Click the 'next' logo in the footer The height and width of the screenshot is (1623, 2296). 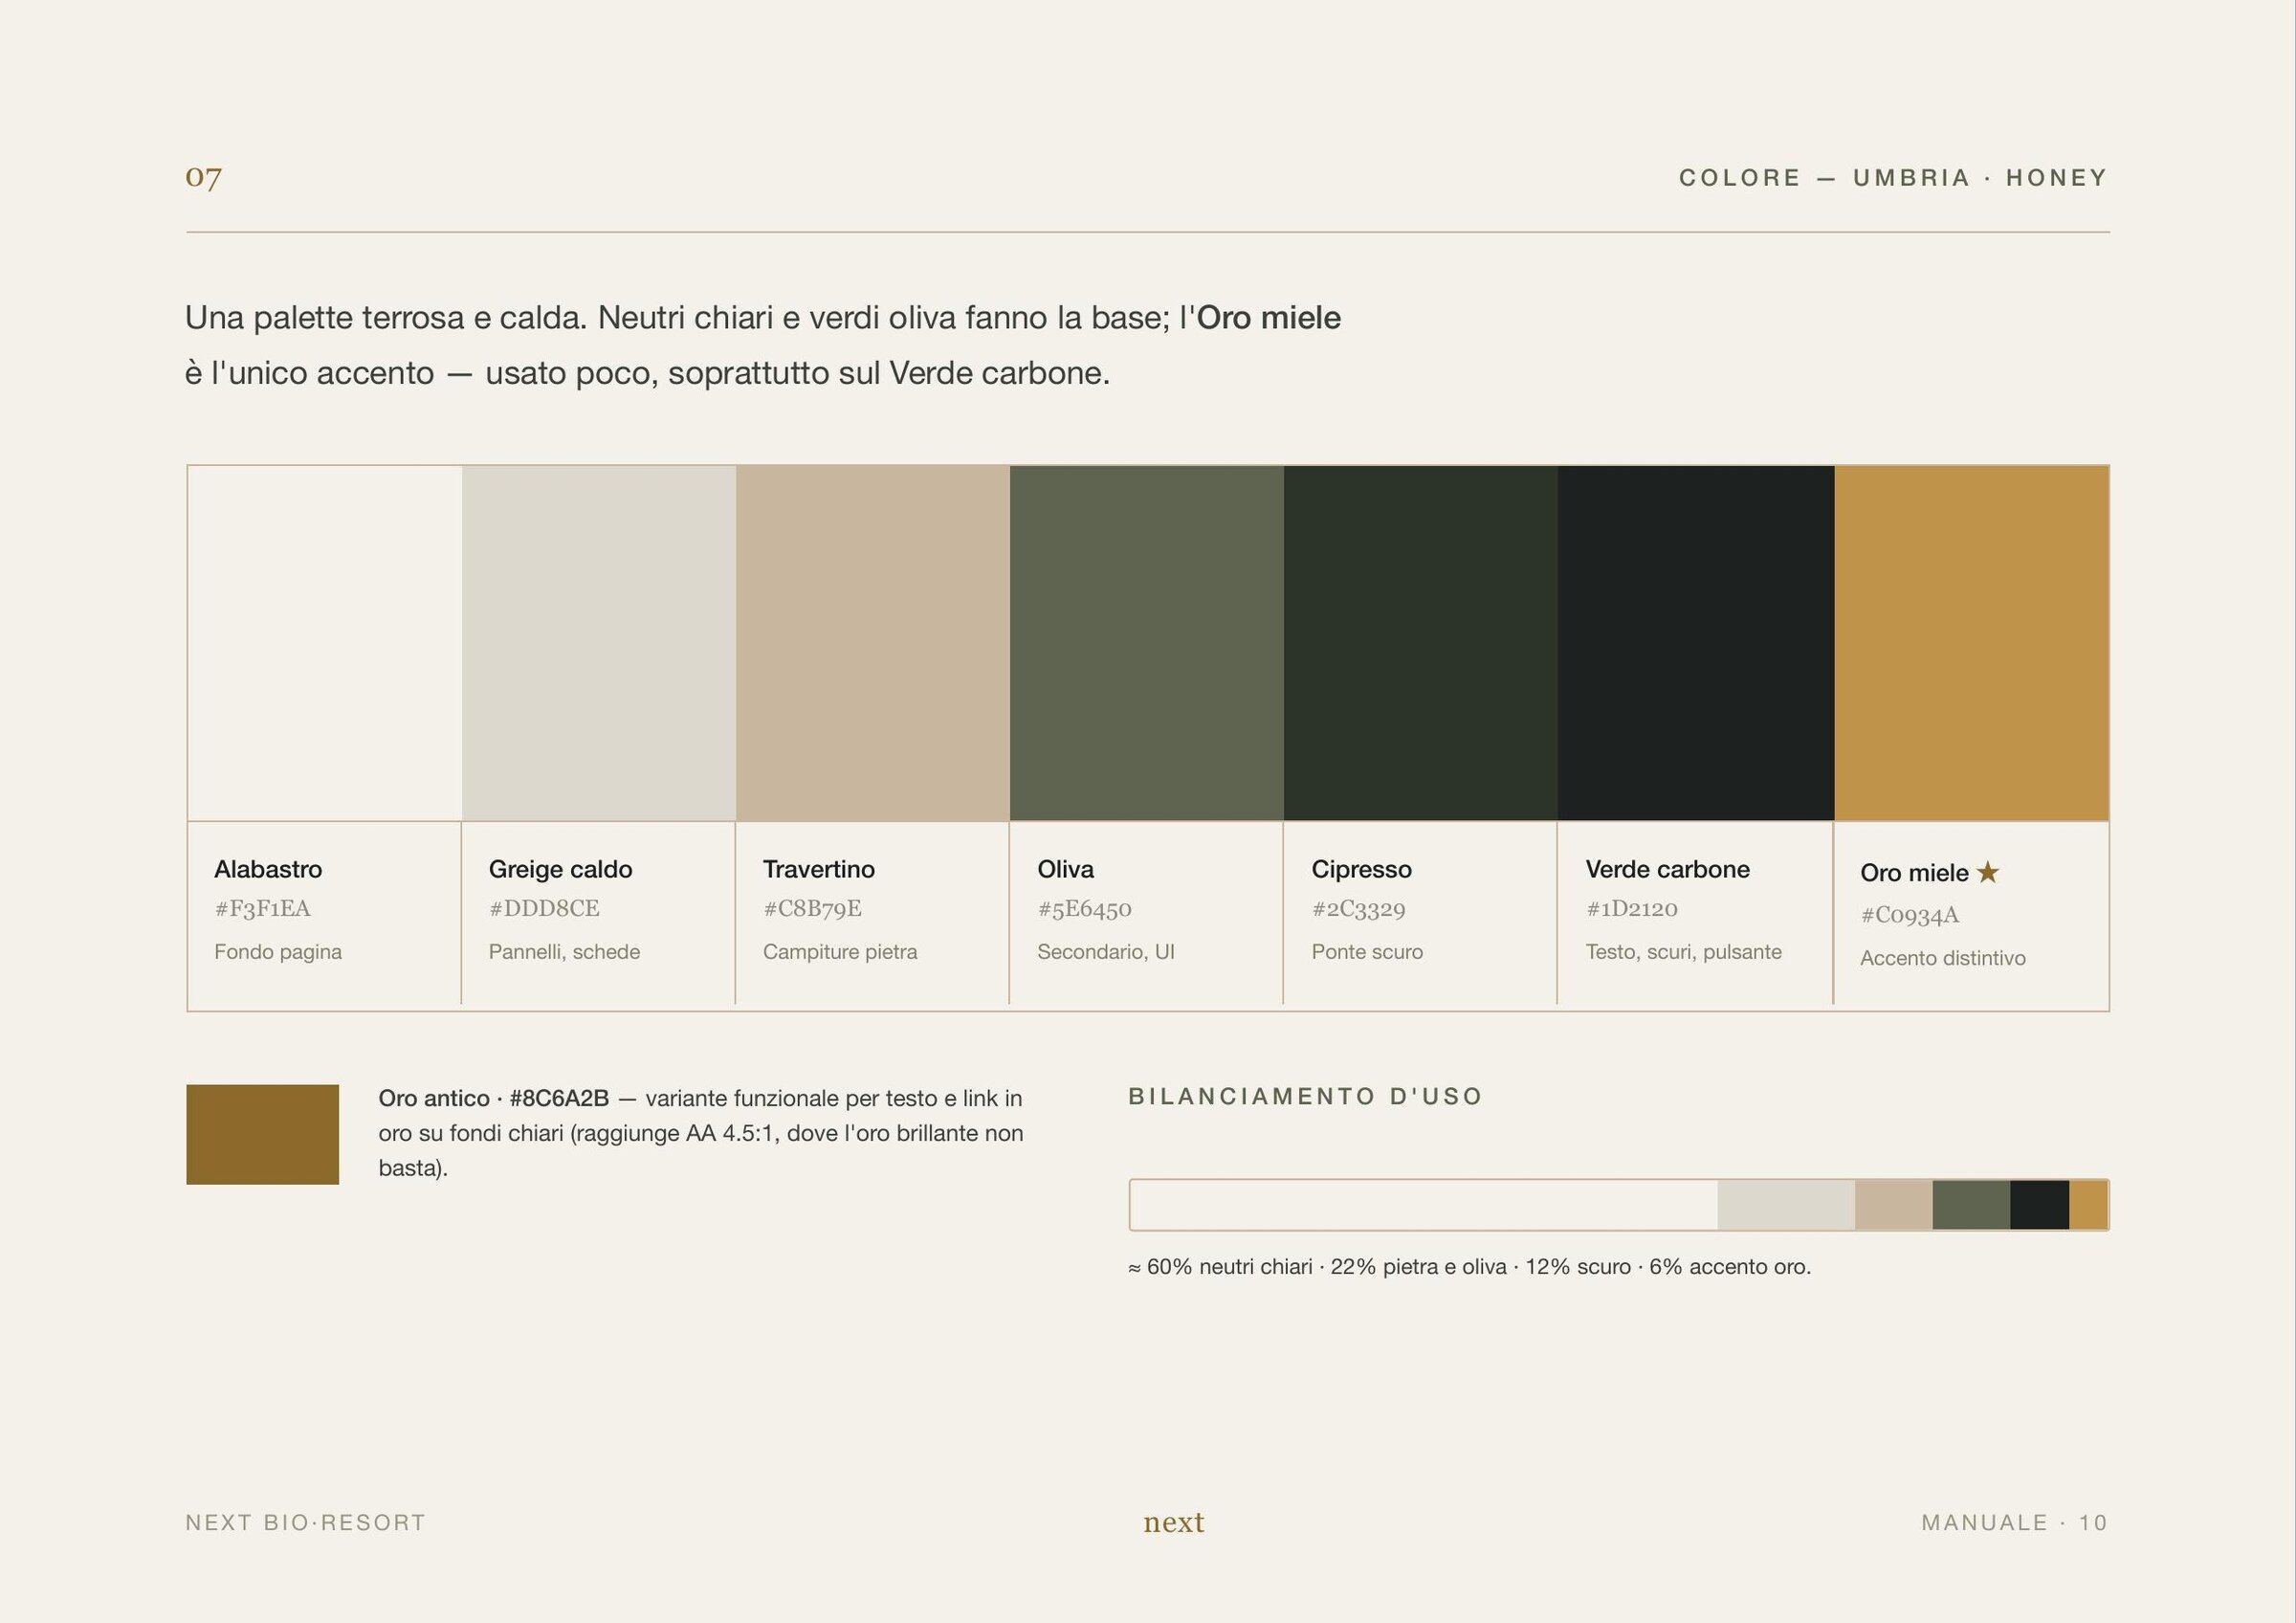pos(1174,1522)
